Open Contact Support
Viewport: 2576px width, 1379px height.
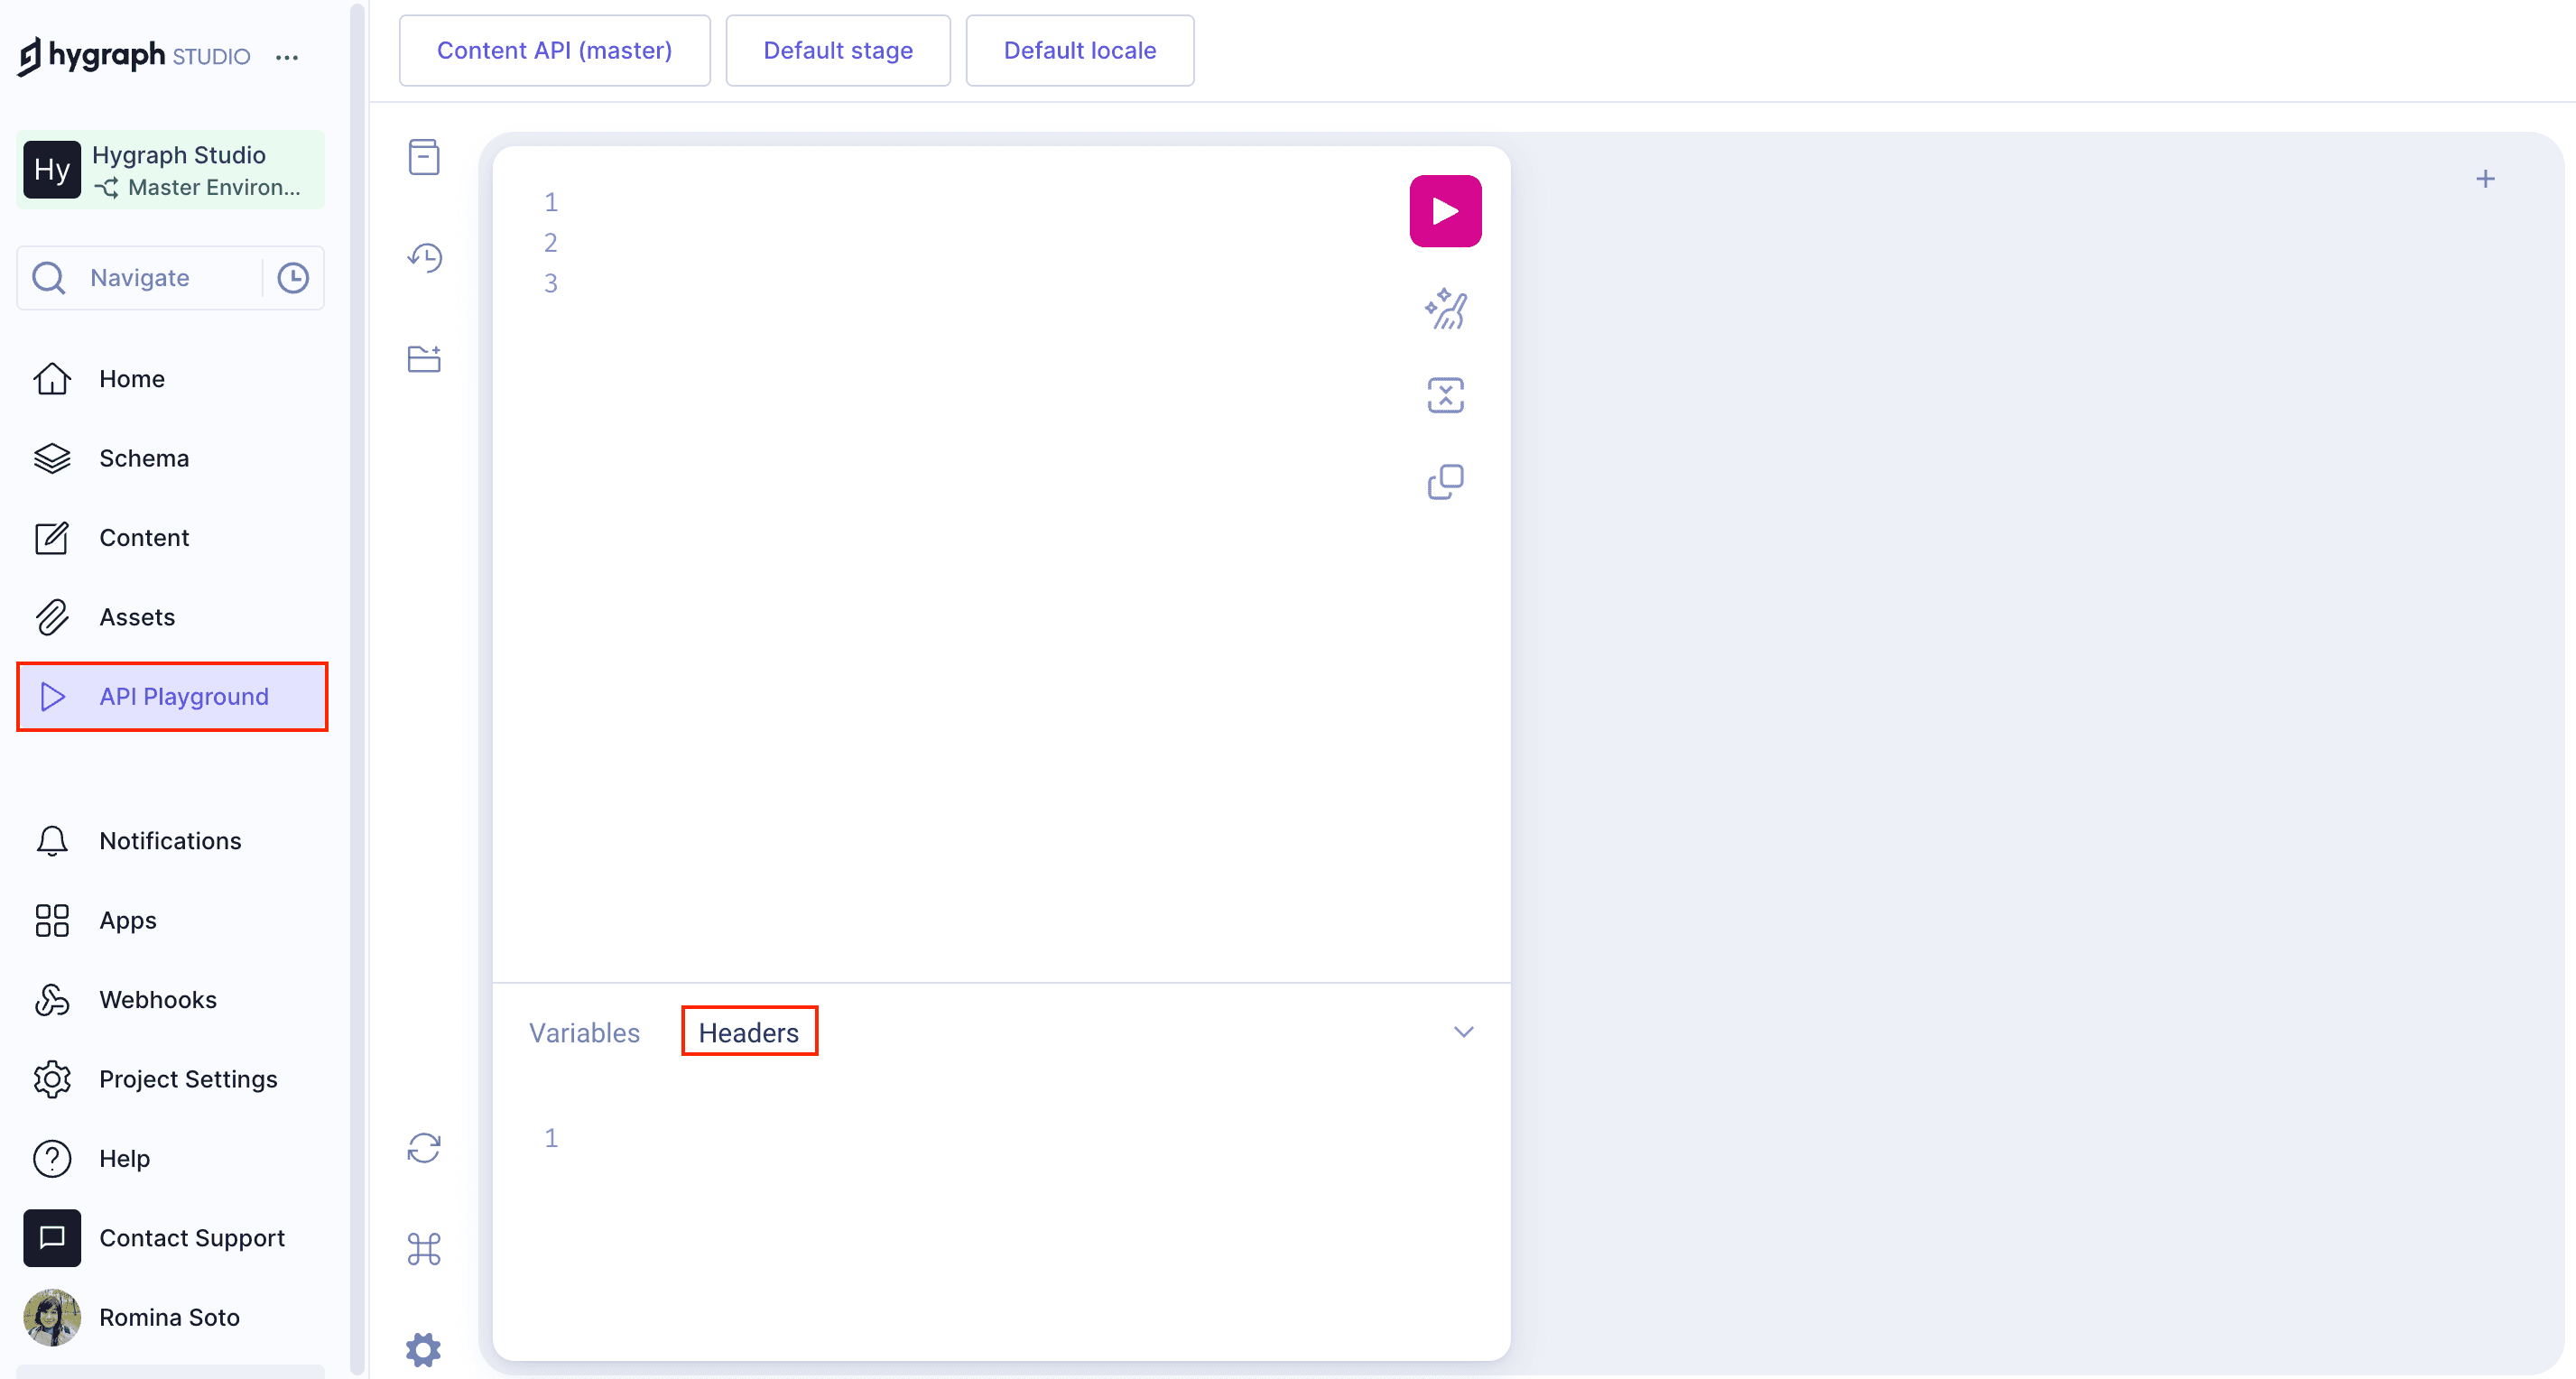pos(192,1237)
